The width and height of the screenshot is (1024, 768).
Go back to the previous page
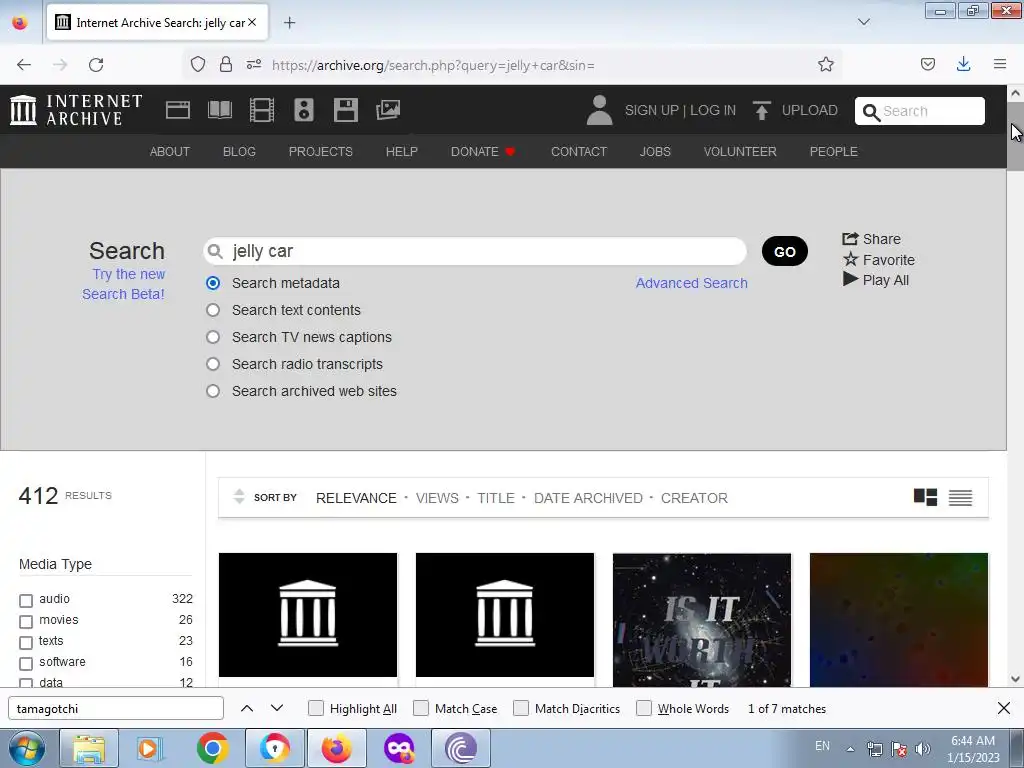click(x=24, y=65)
